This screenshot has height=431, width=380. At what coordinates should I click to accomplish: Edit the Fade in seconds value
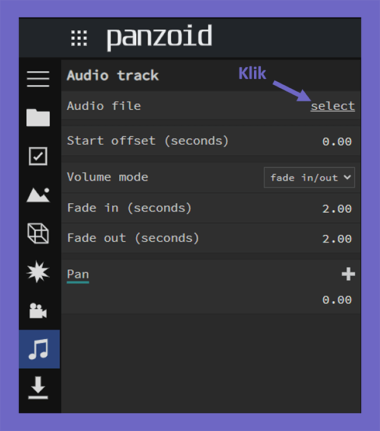[337, 209]
